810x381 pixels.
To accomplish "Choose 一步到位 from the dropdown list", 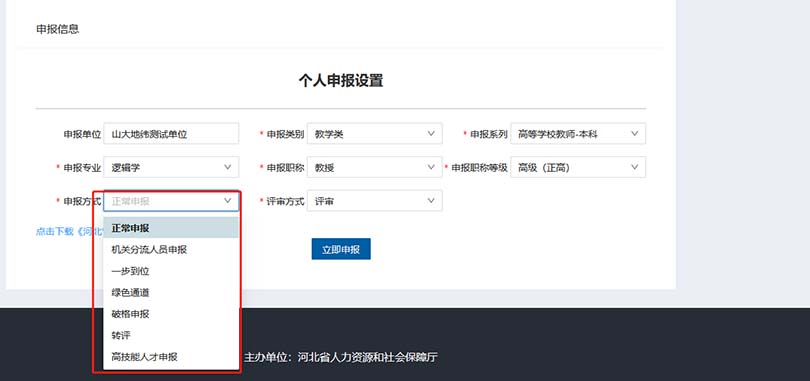I will click(x=171, y=271).
